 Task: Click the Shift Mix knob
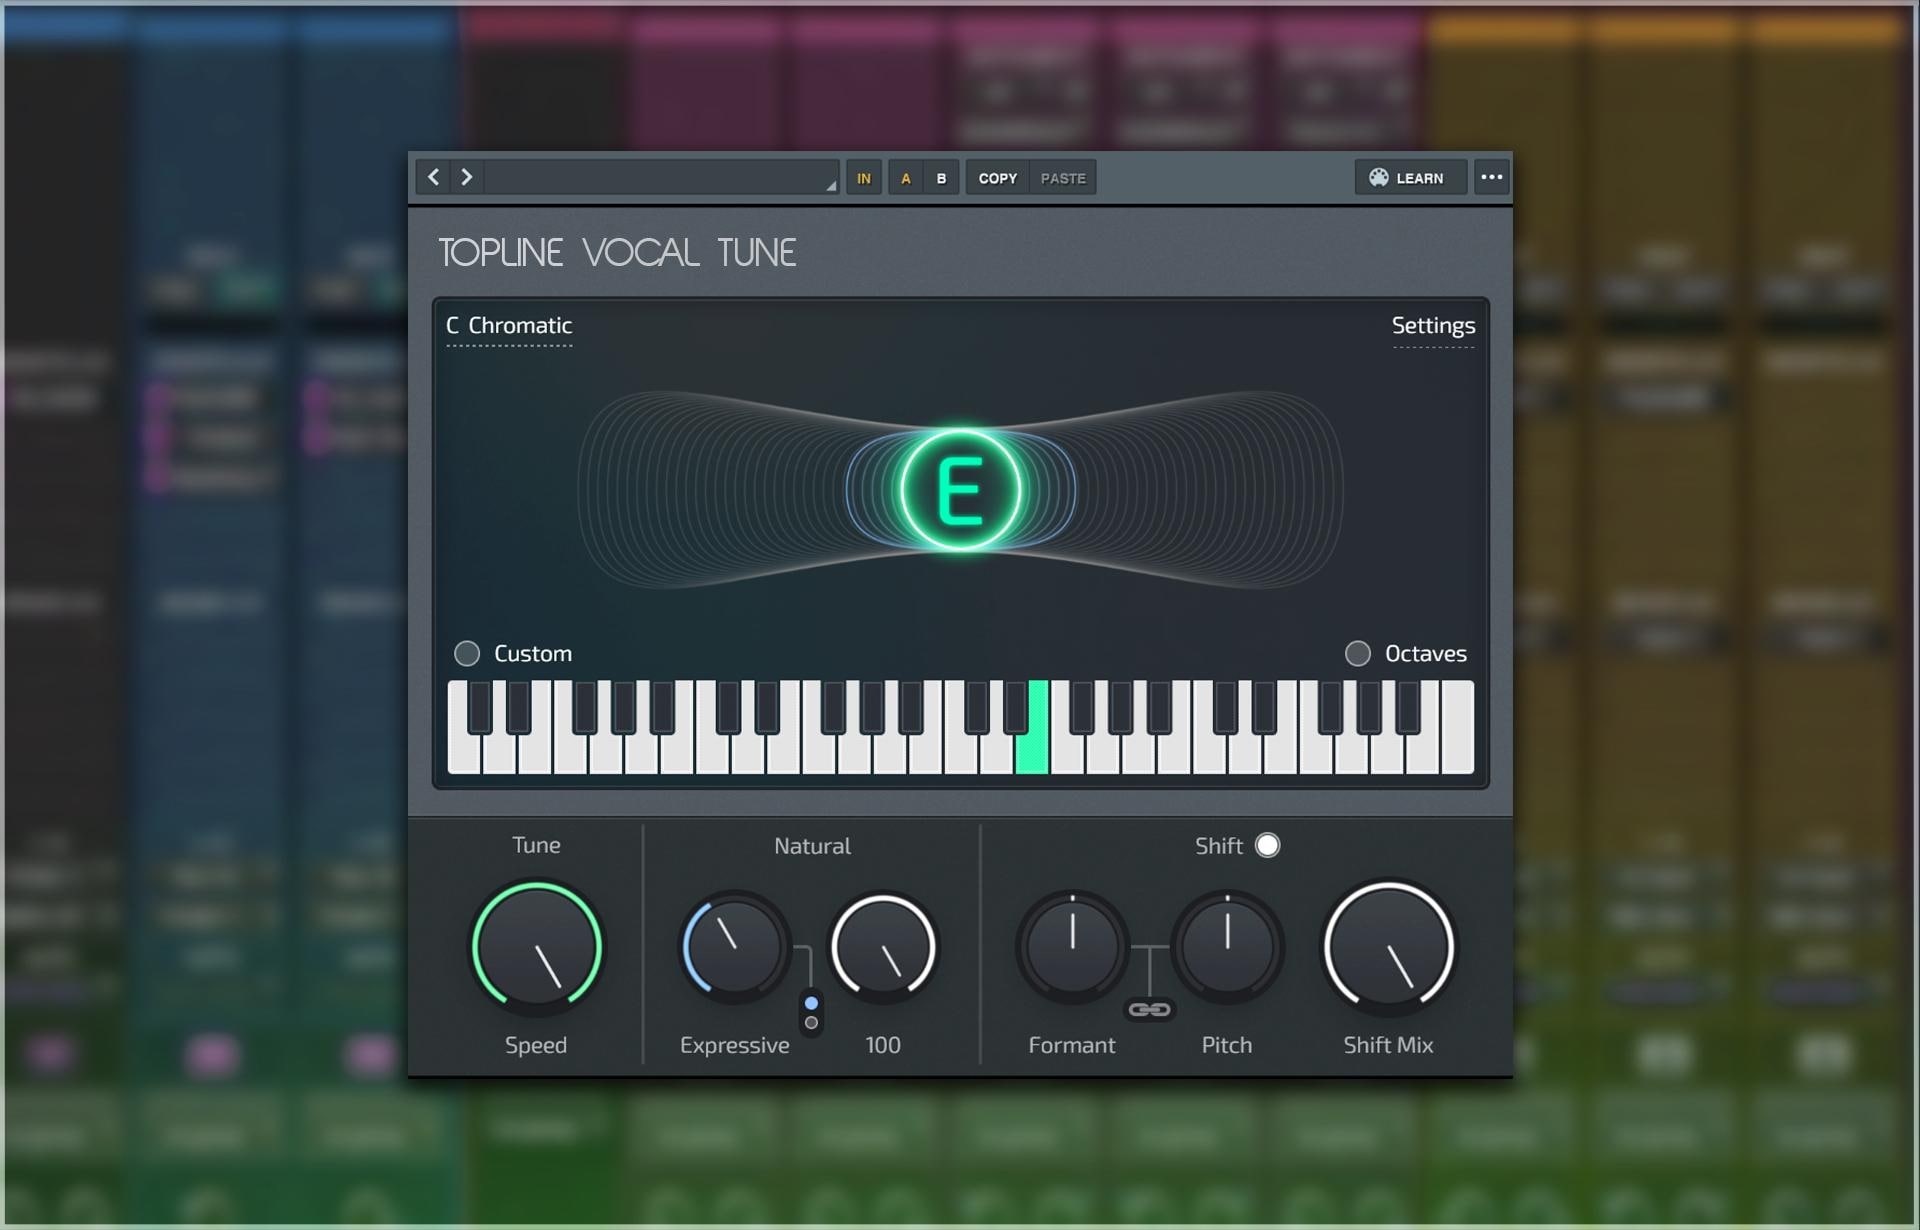coord(1388,946)
